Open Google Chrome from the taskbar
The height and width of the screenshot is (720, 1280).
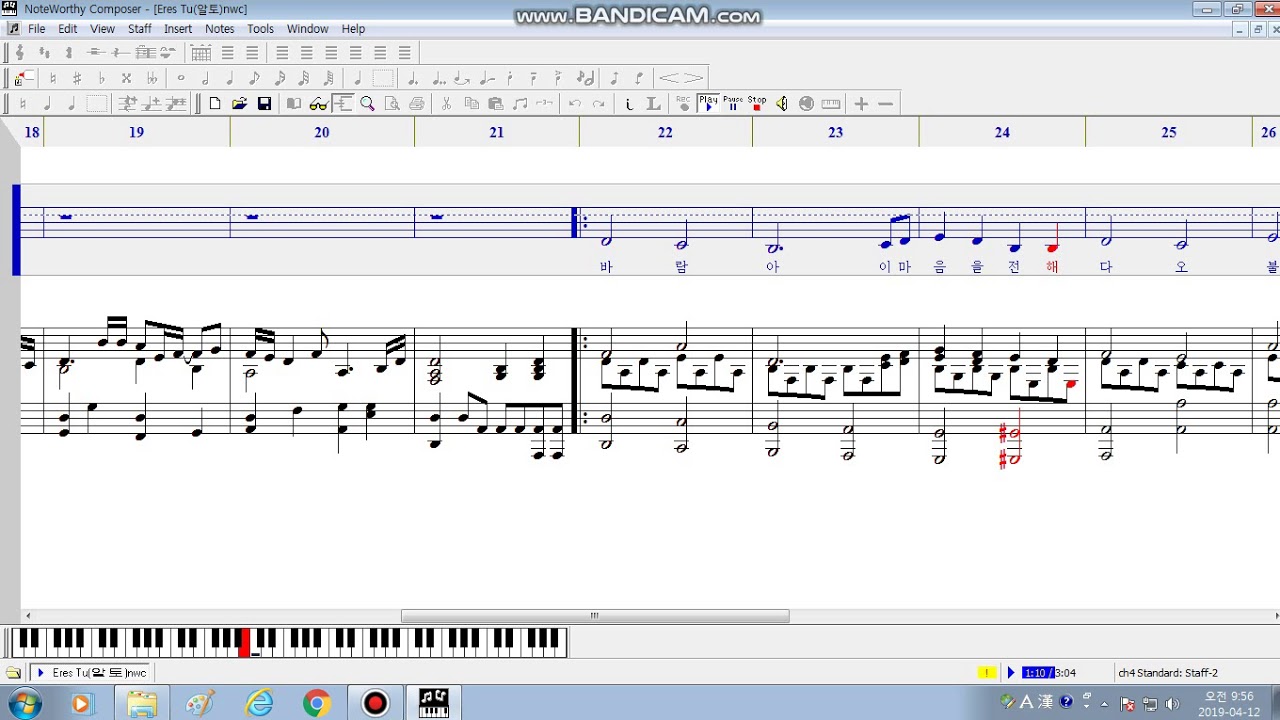click(317, 703)
